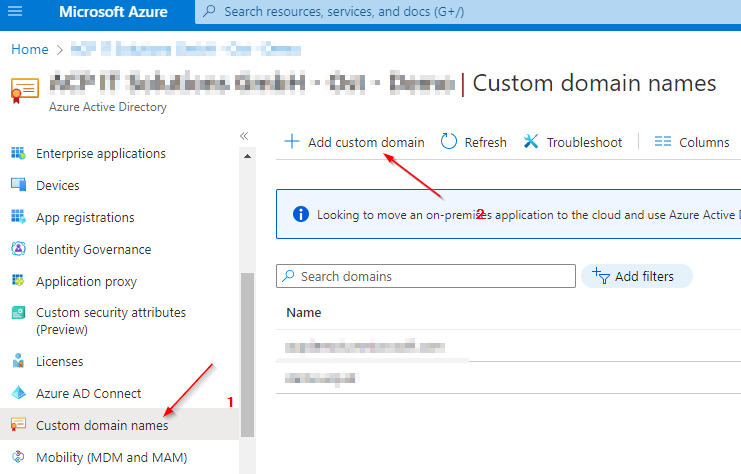Click the Refresh circular arrow icon

(x=448, y=141)
